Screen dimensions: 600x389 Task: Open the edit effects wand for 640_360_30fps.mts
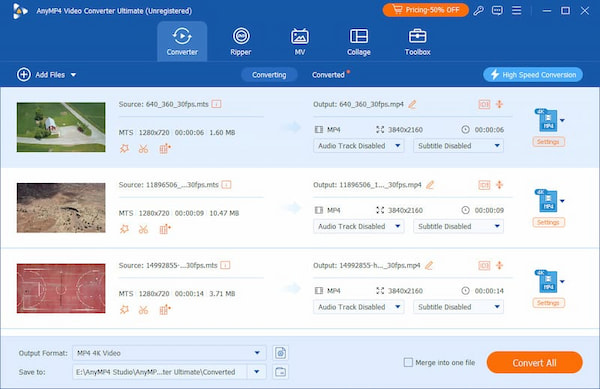click(124, 149)
